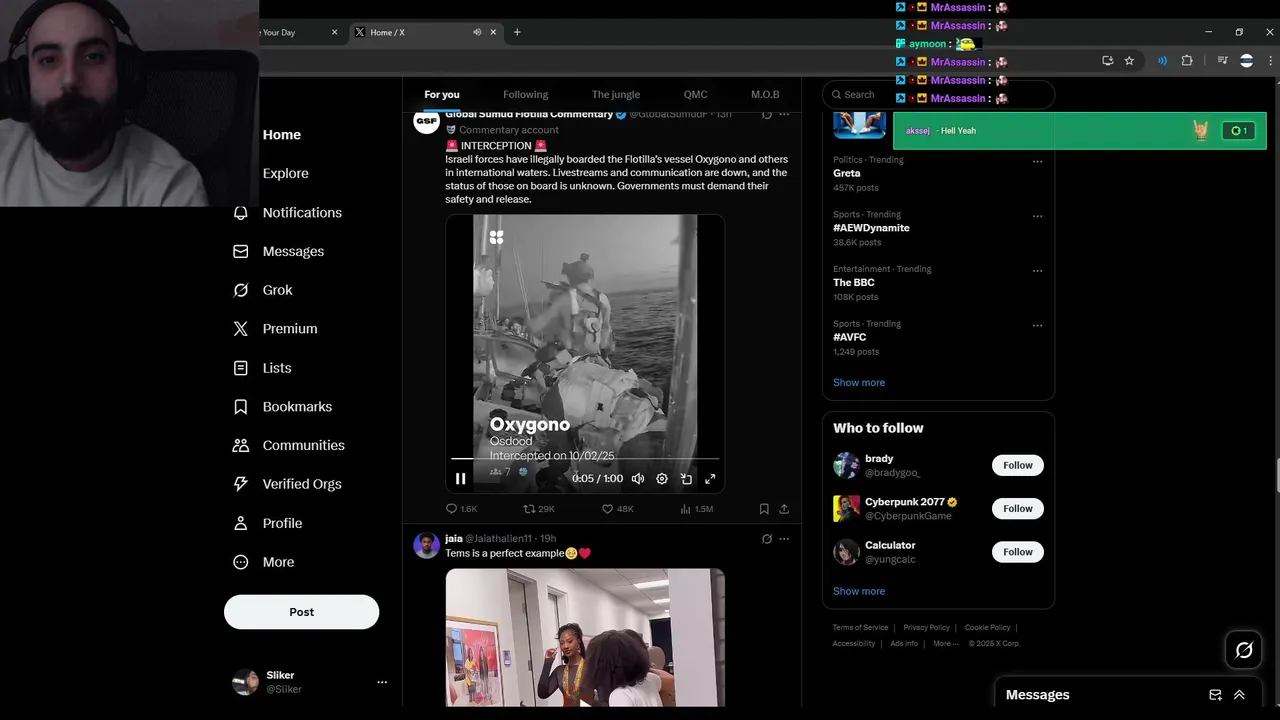
Task: Open Terms of Service link
Action: (x=860, y=628)
